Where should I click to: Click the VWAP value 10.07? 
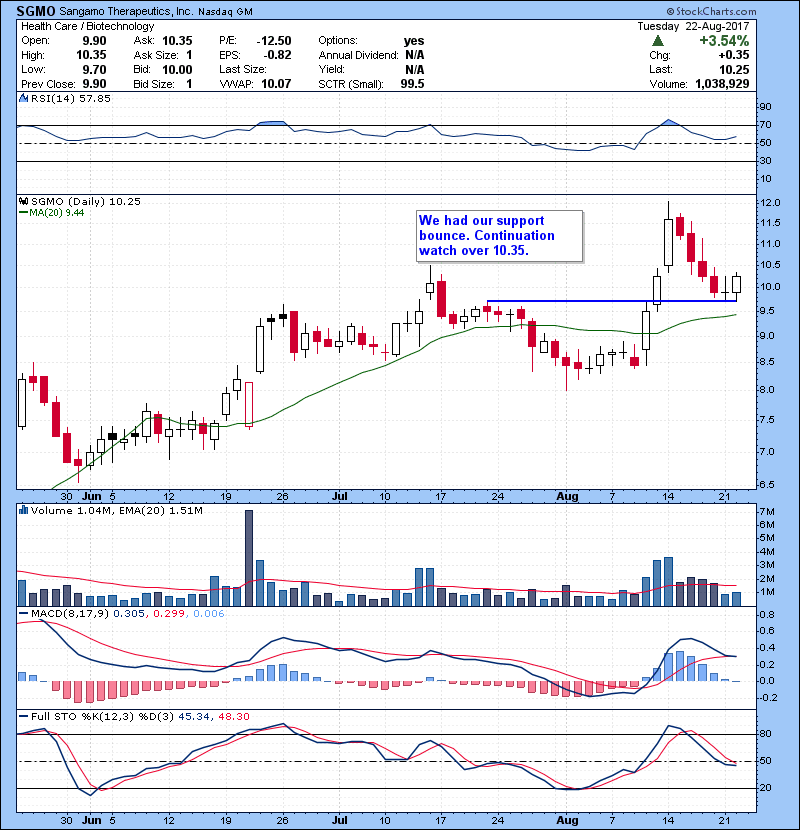(x=276, y=84)
